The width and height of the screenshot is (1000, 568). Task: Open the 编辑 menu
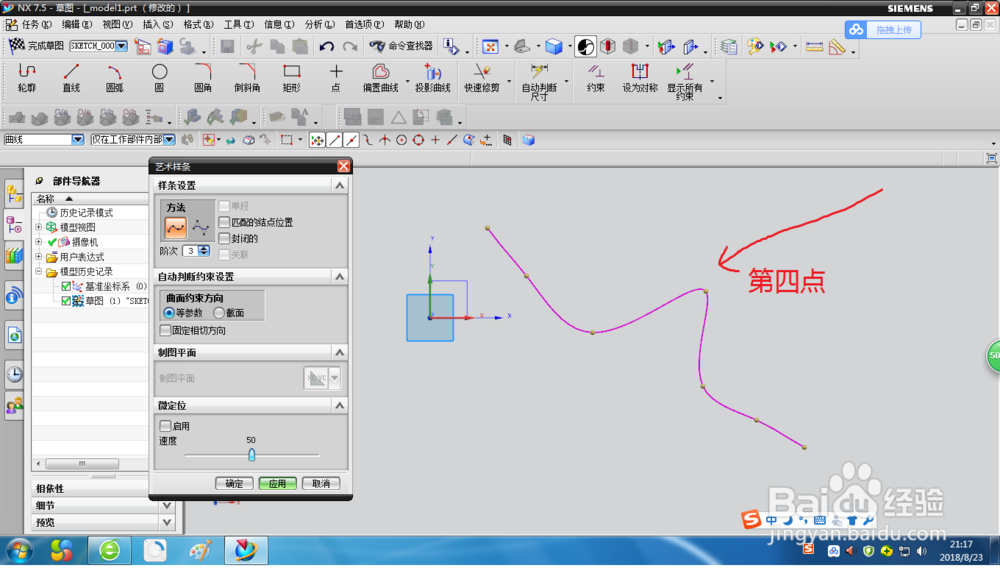77,24
